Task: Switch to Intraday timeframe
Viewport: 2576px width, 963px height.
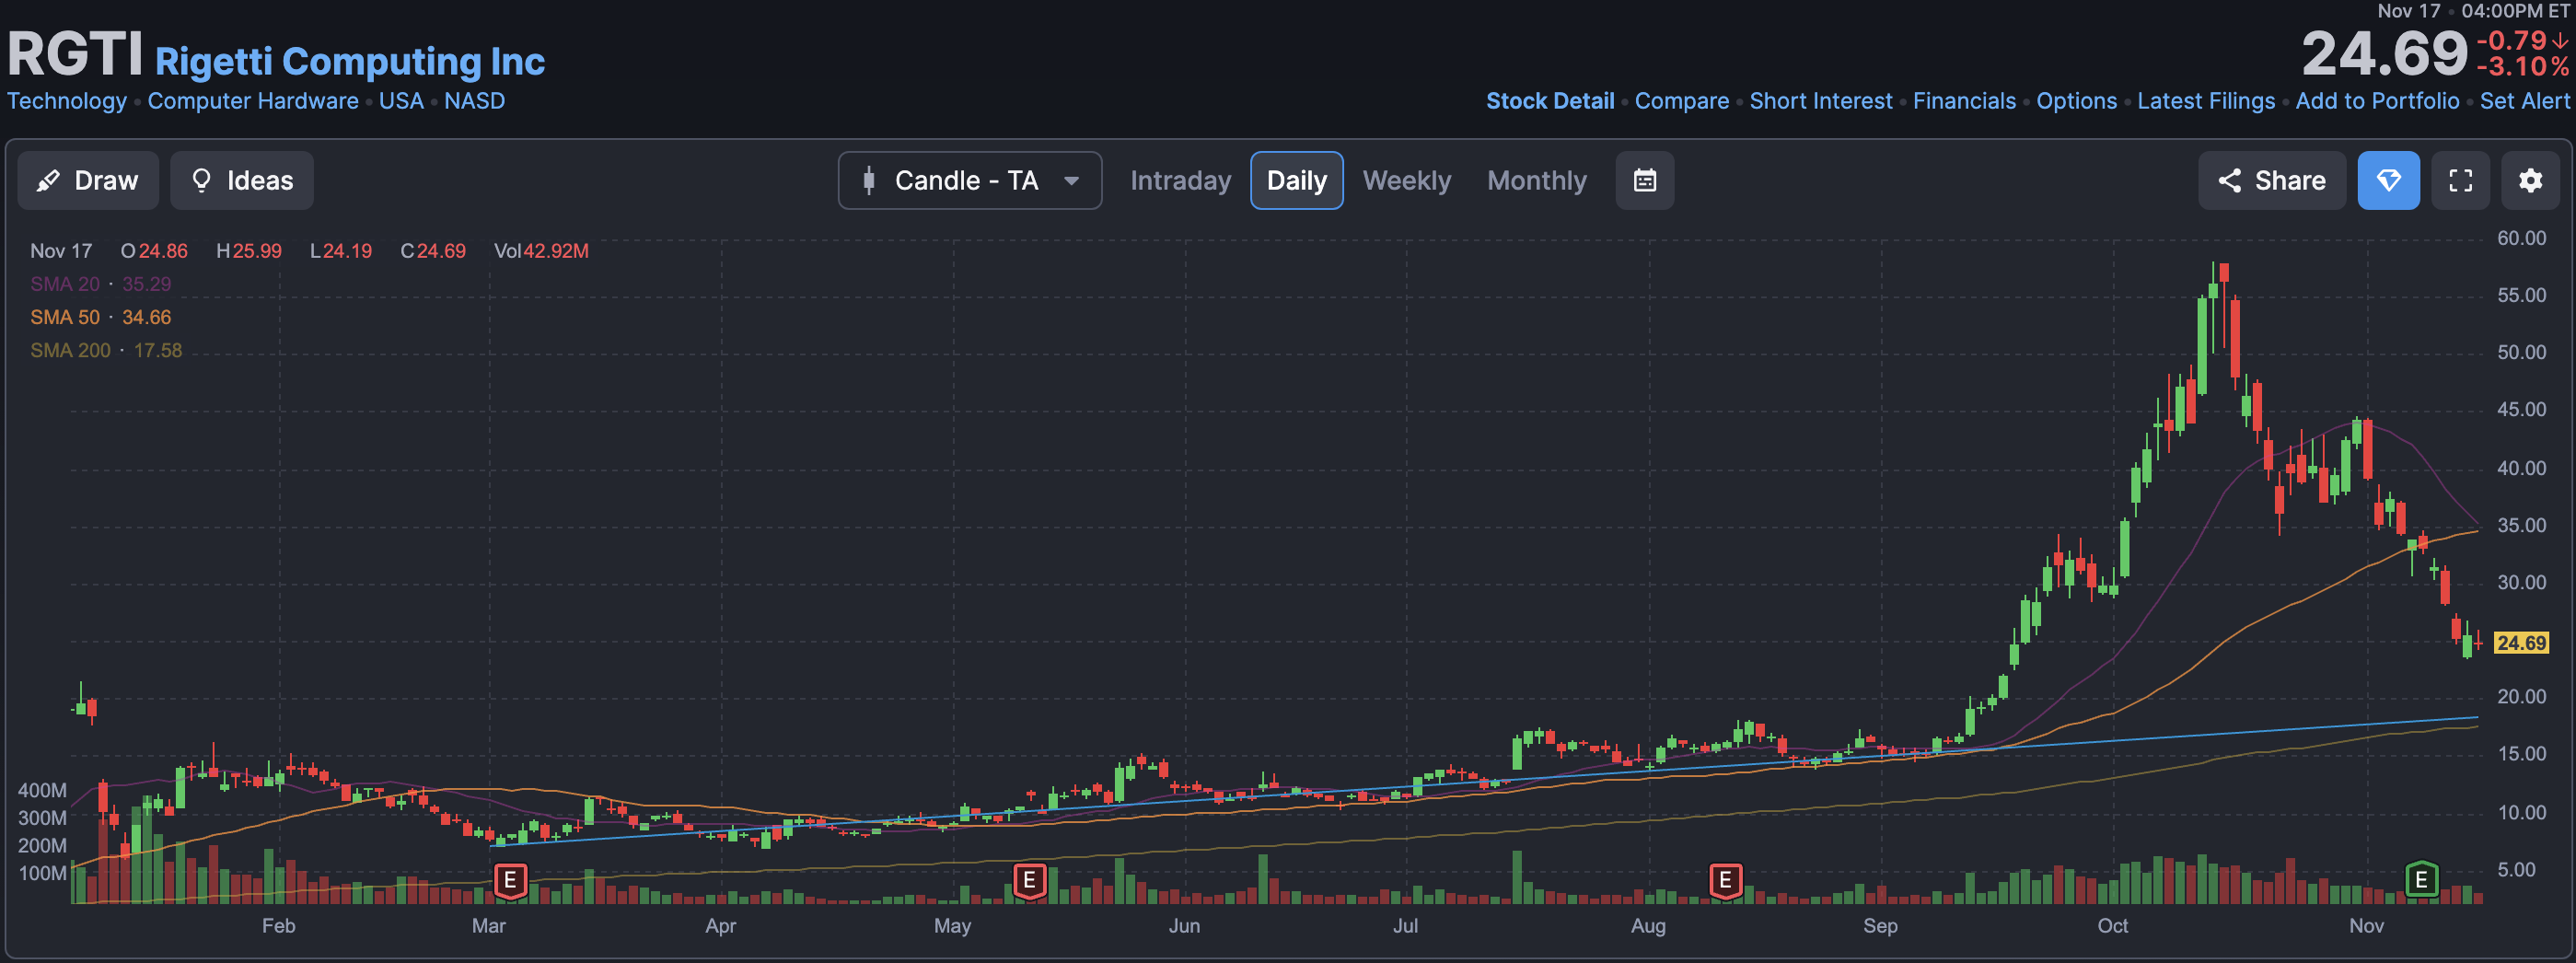Action: 1180,180
